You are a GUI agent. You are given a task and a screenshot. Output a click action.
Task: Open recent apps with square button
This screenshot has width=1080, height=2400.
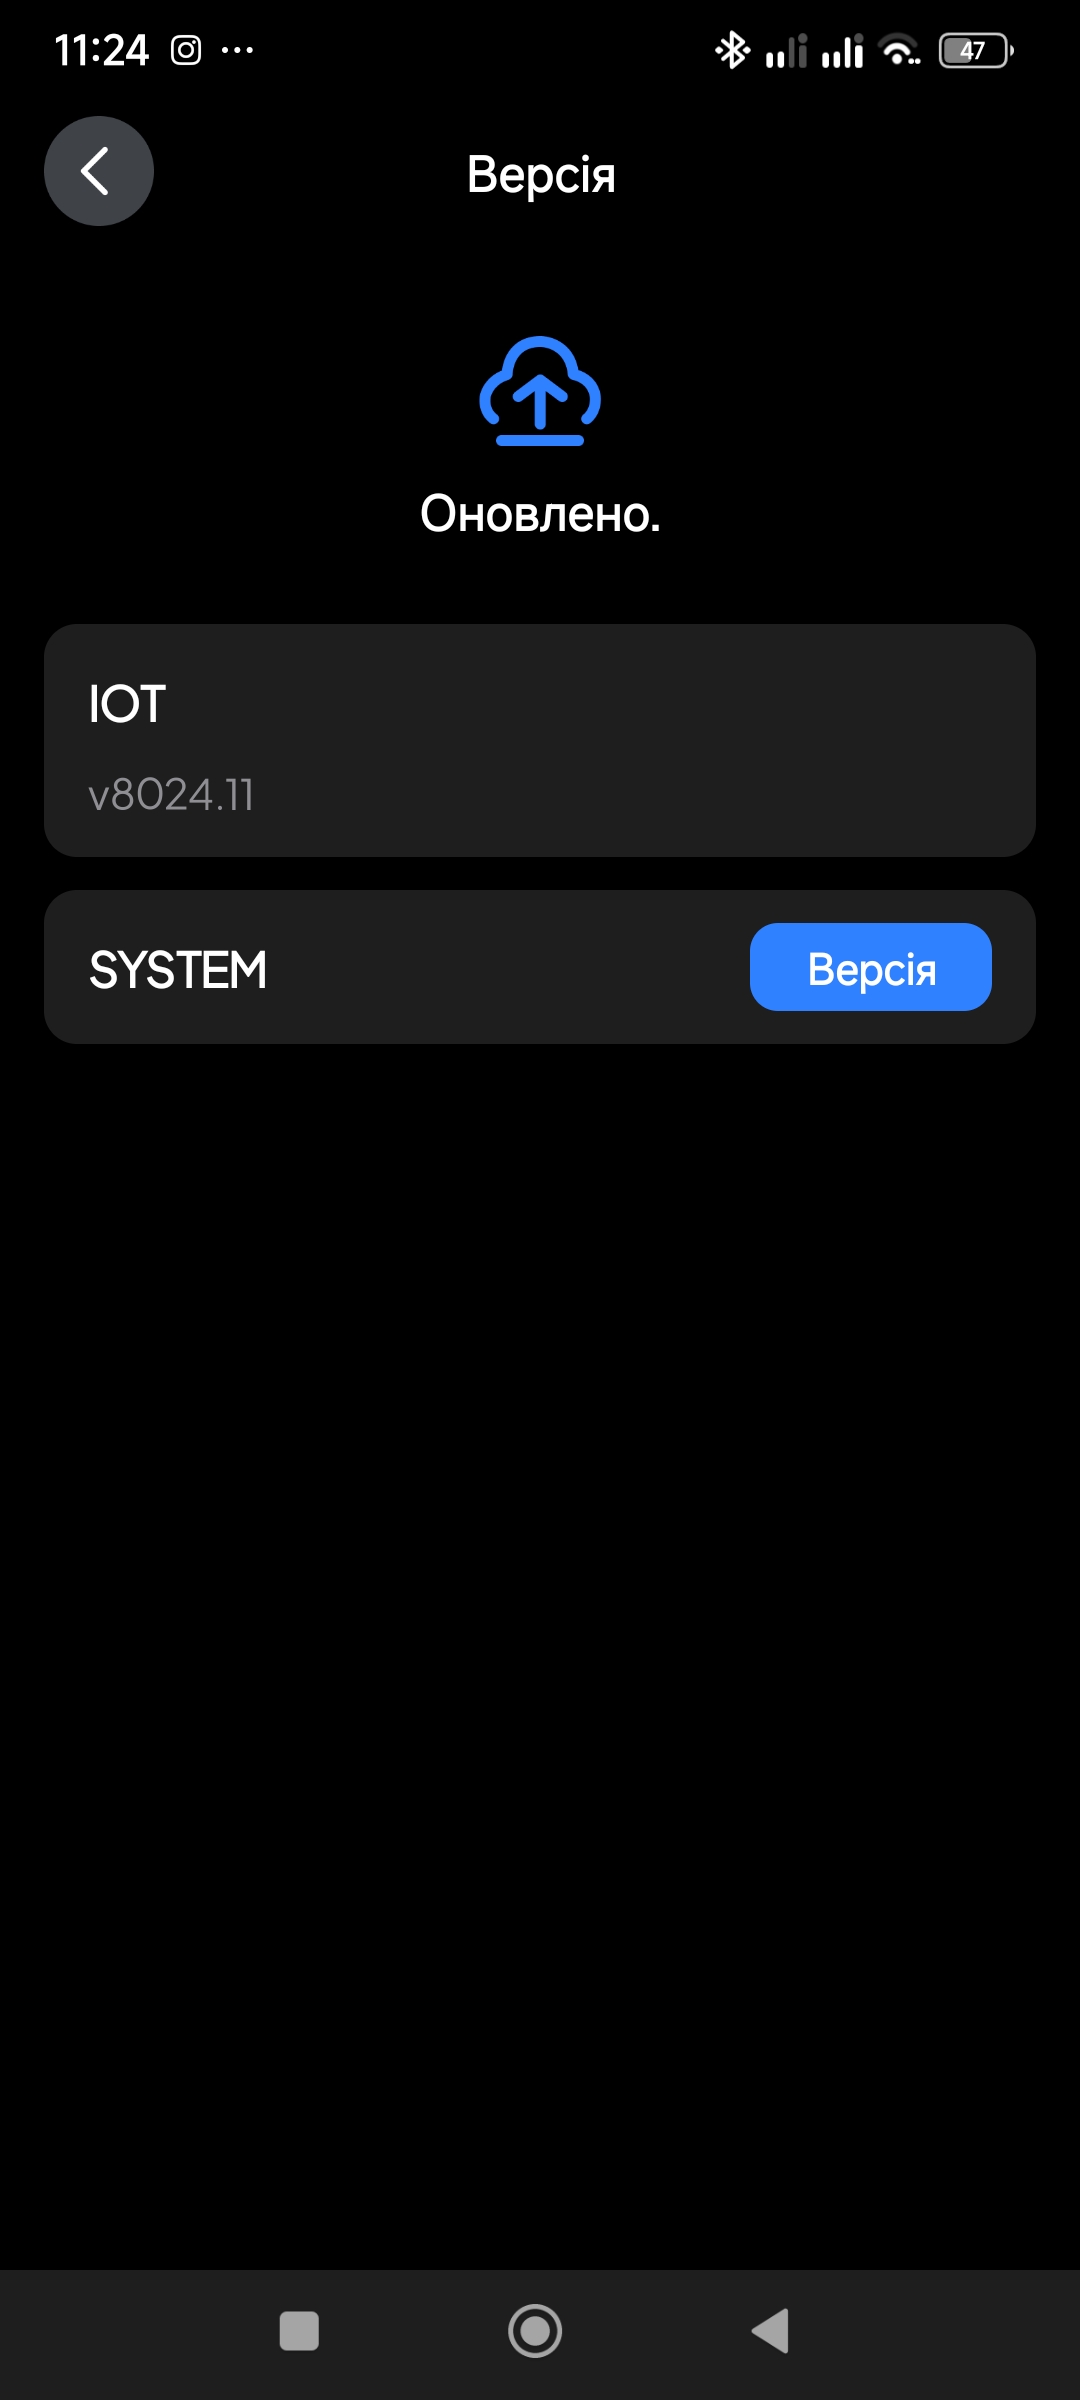299,2331
